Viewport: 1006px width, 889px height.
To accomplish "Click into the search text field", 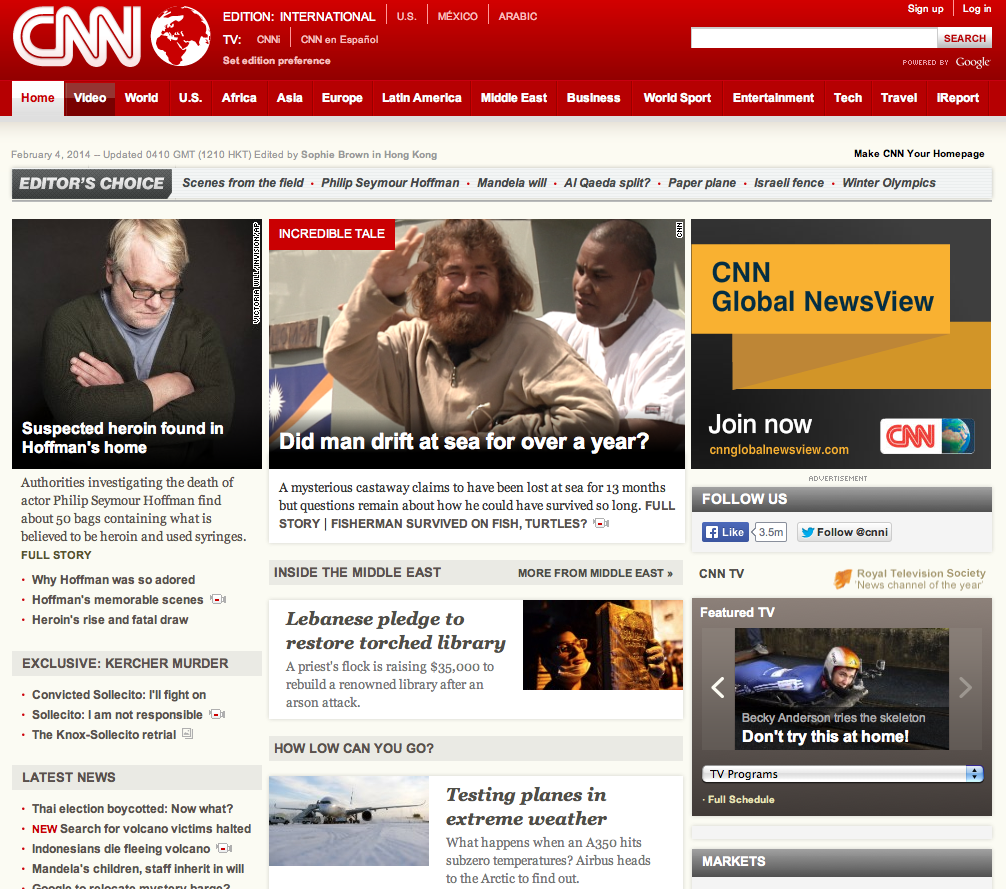I will (814, 38).
